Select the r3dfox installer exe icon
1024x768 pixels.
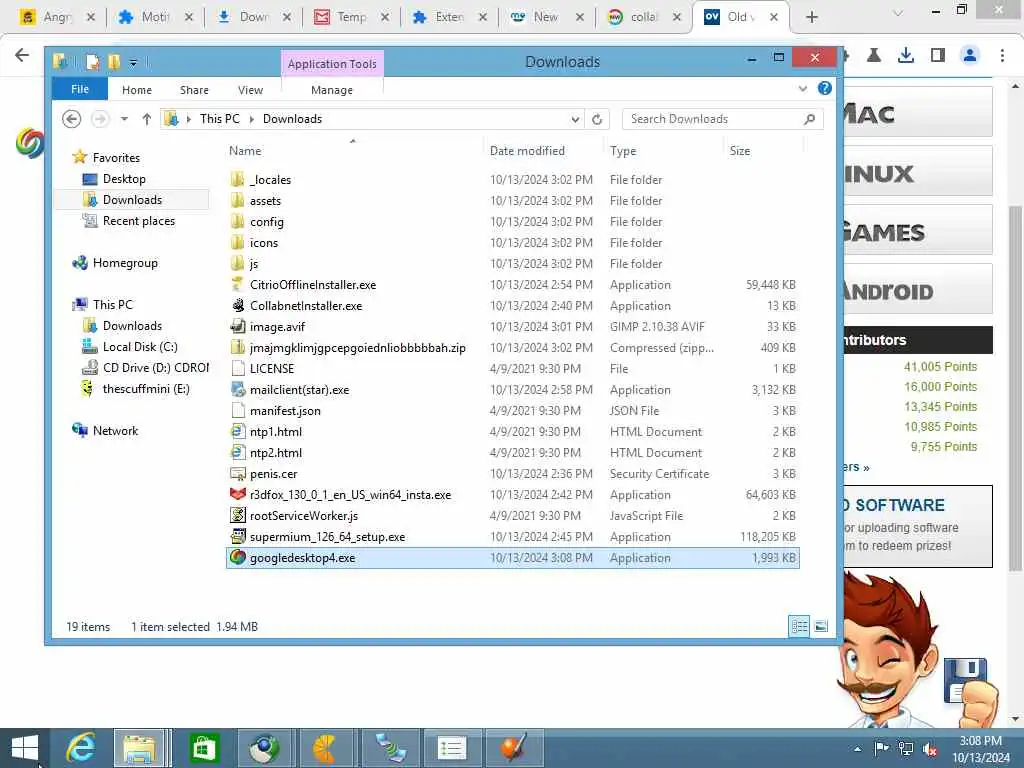(238, 494)
